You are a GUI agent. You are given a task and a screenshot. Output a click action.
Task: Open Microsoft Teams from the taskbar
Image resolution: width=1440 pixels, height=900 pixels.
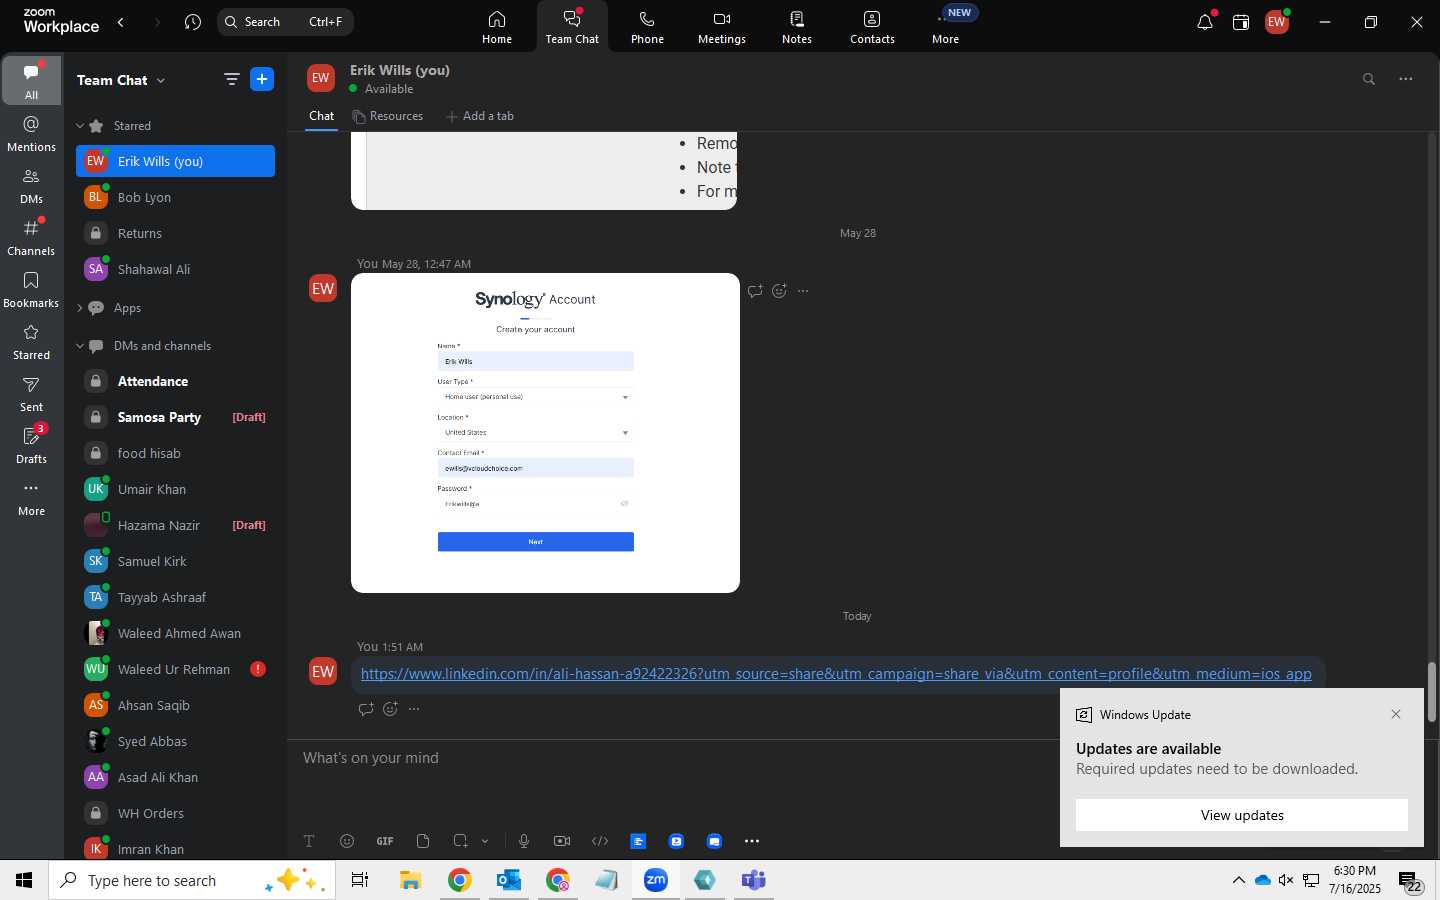click(753, 880)
